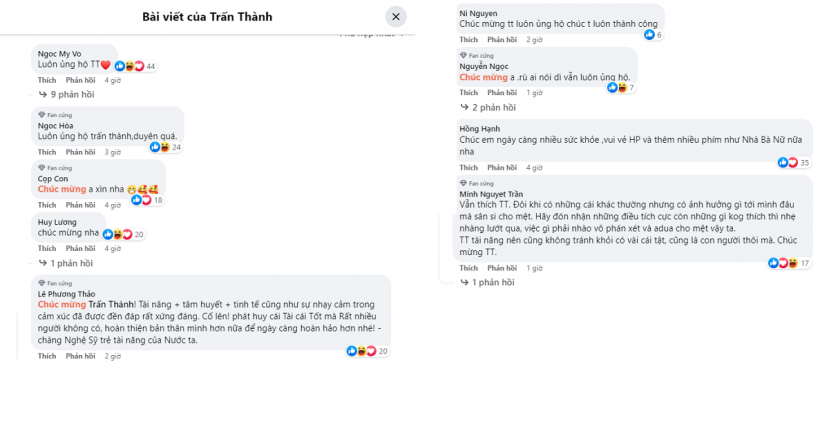829x446 pixels.
Task: View reaction icons on Huy Lương's comment
Action: (x=123, y=235)
